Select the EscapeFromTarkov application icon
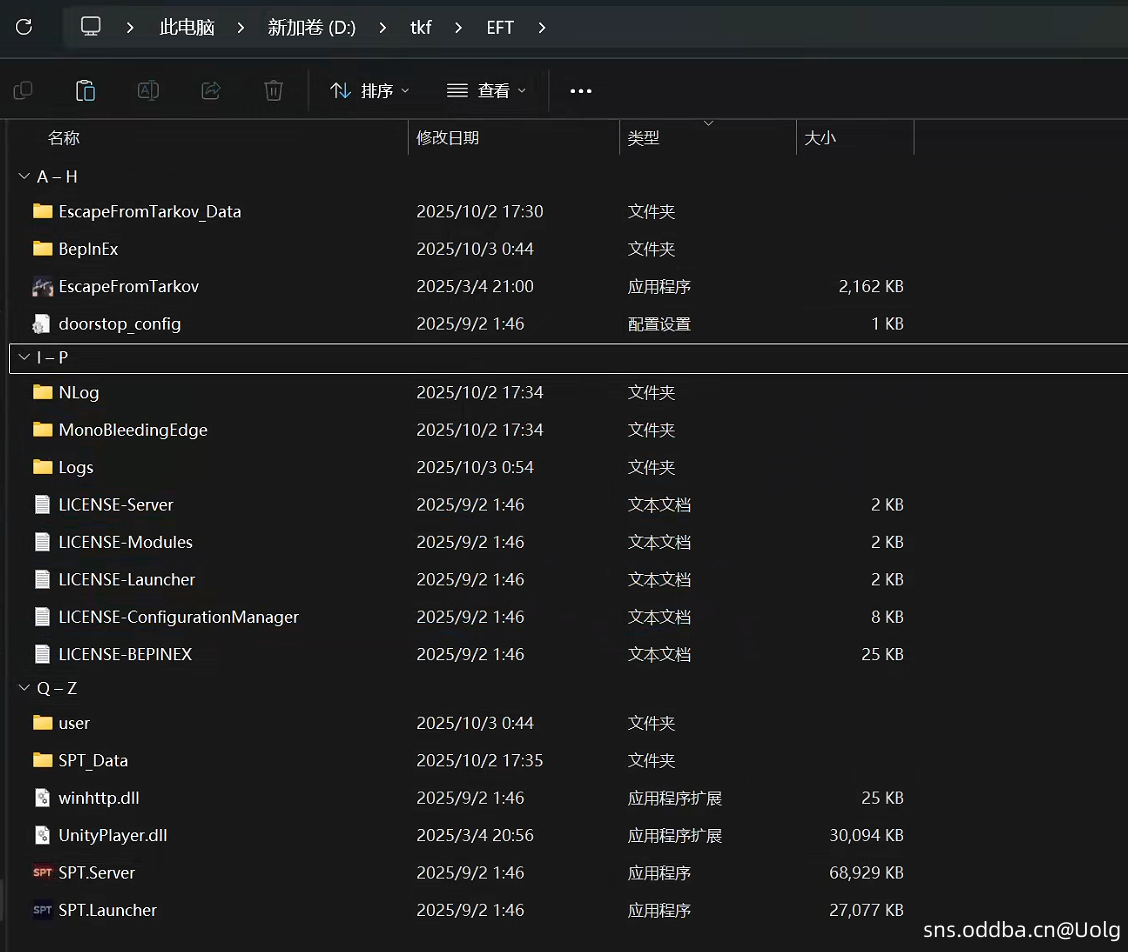 (x=42, y=287)
